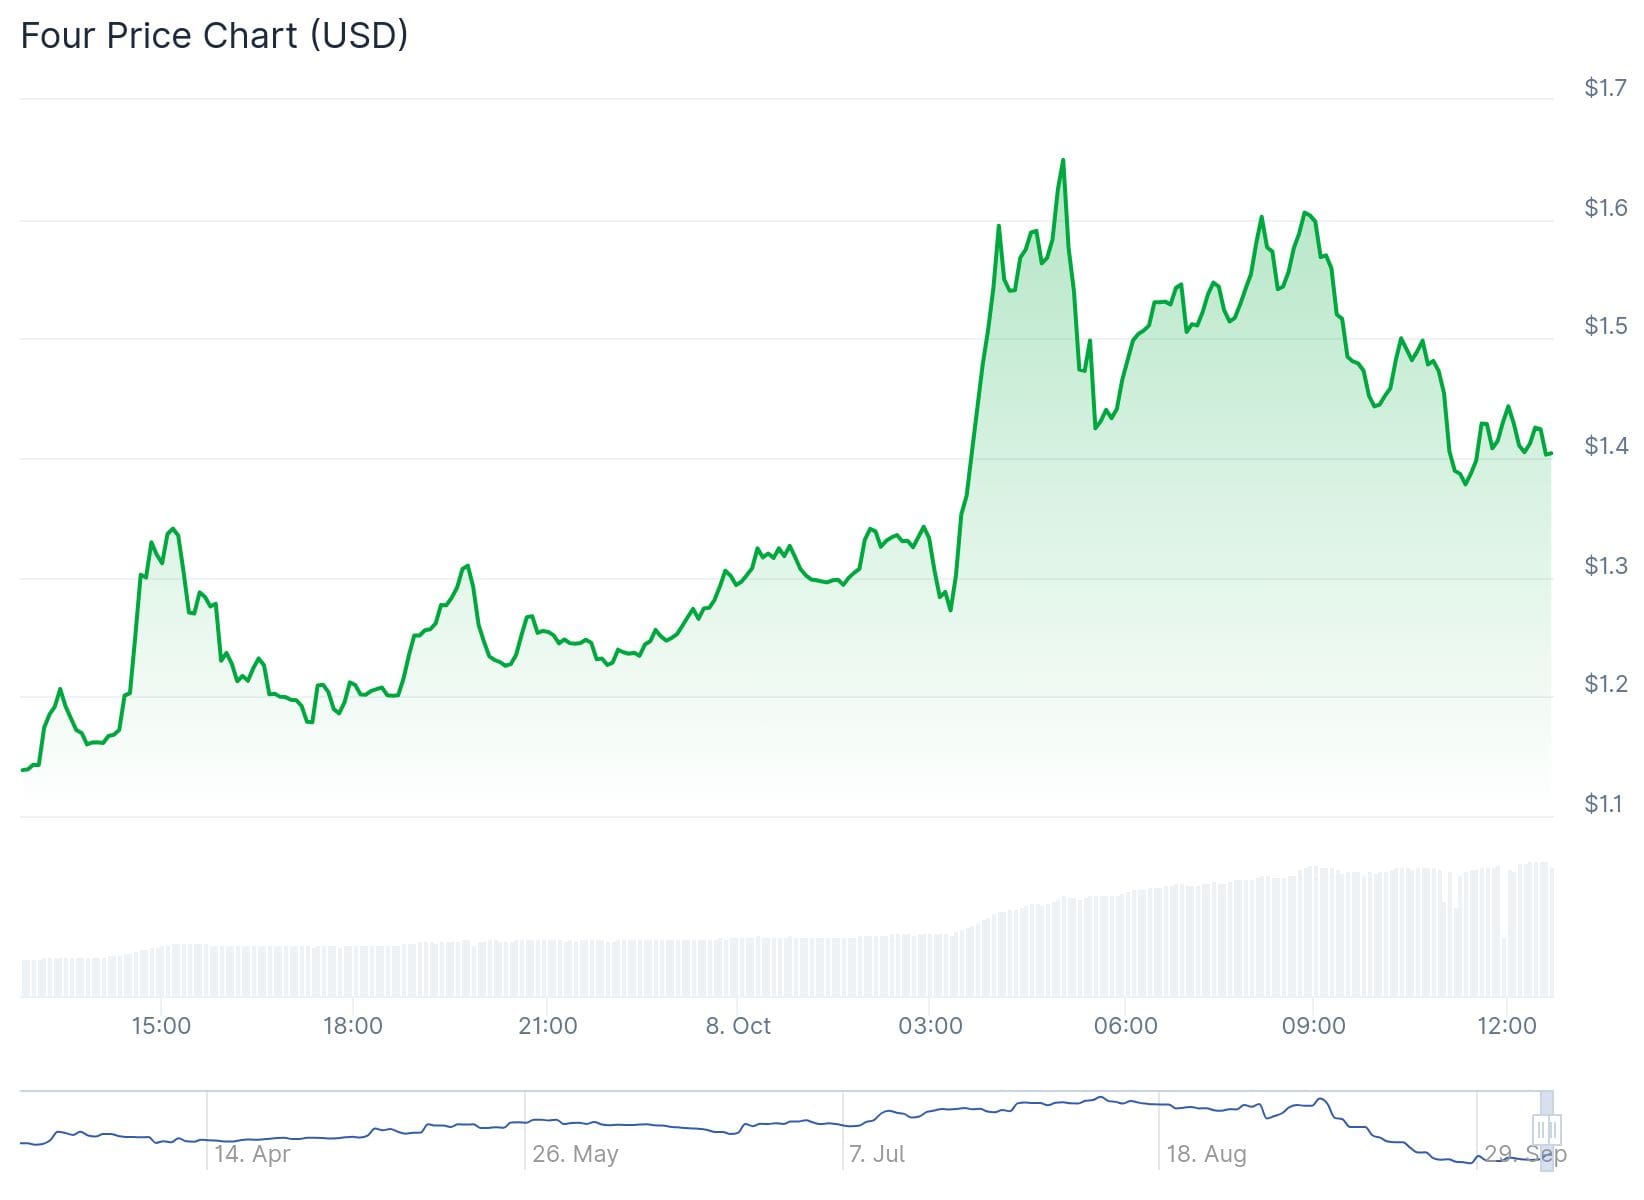Click the $1.7 price axis label
1644x1200 pixels.
(x=1605, y=88)
